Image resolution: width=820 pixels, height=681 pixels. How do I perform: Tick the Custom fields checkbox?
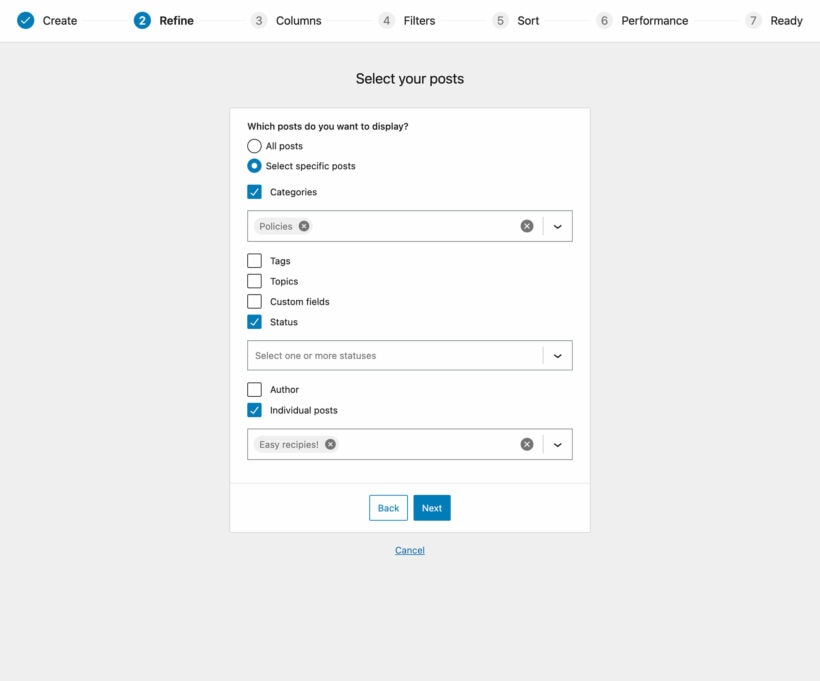tap(254, 301)
